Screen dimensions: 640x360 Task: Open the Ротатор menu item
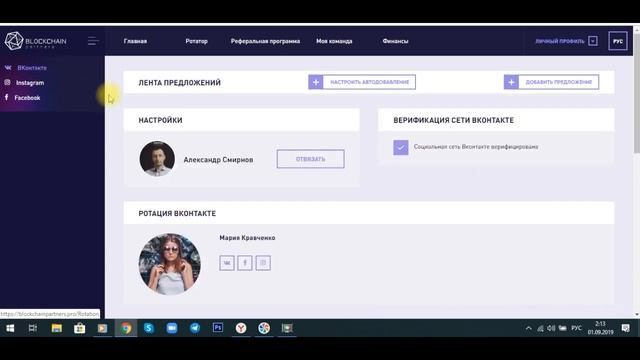click(x=196, y=41)
